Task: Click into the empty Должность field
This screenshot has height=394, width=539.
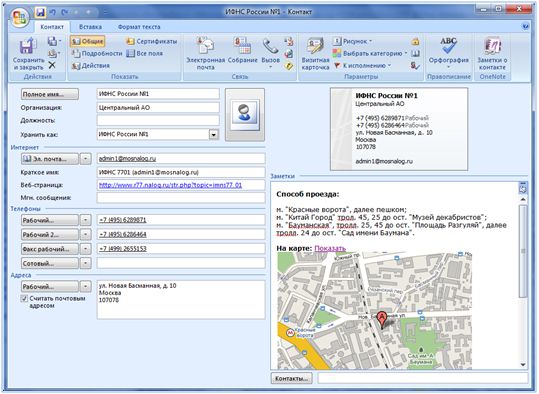Action: click(158, 120)
